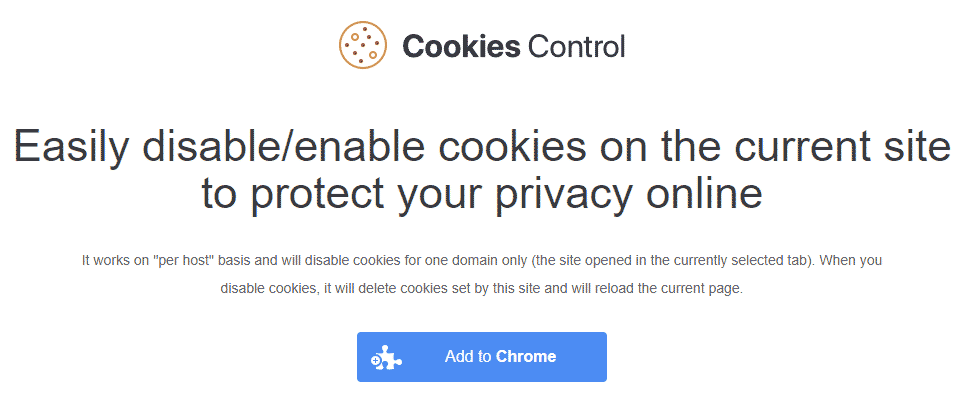
Task: Click the words Add to on the blue button
Action: pyautogui.click(x=468, y=357)
